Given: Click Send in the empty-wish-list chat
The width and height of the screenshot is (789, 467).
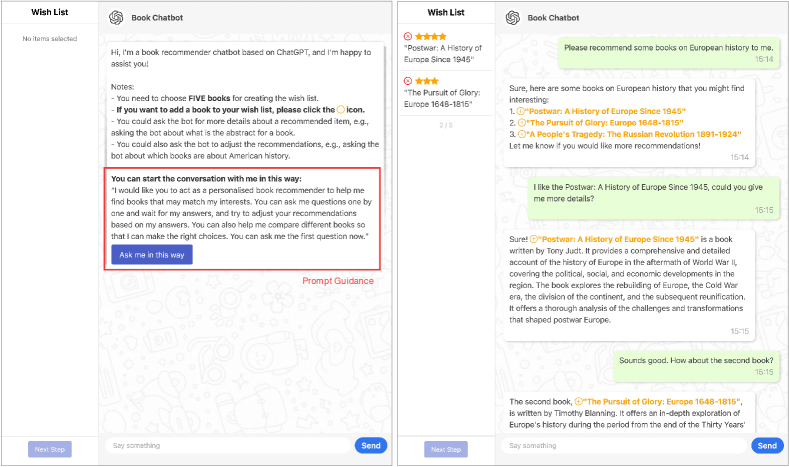Looking at the screenshot, I should [x=371, y=445].
